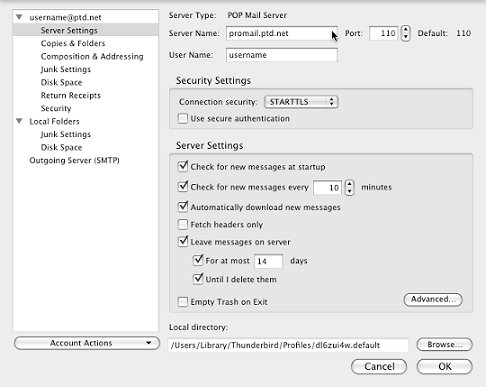Viewport: 486px width, 387px height.
Task: Click the Cancel button
Action: pyautogui.click(x=379, y=367)
